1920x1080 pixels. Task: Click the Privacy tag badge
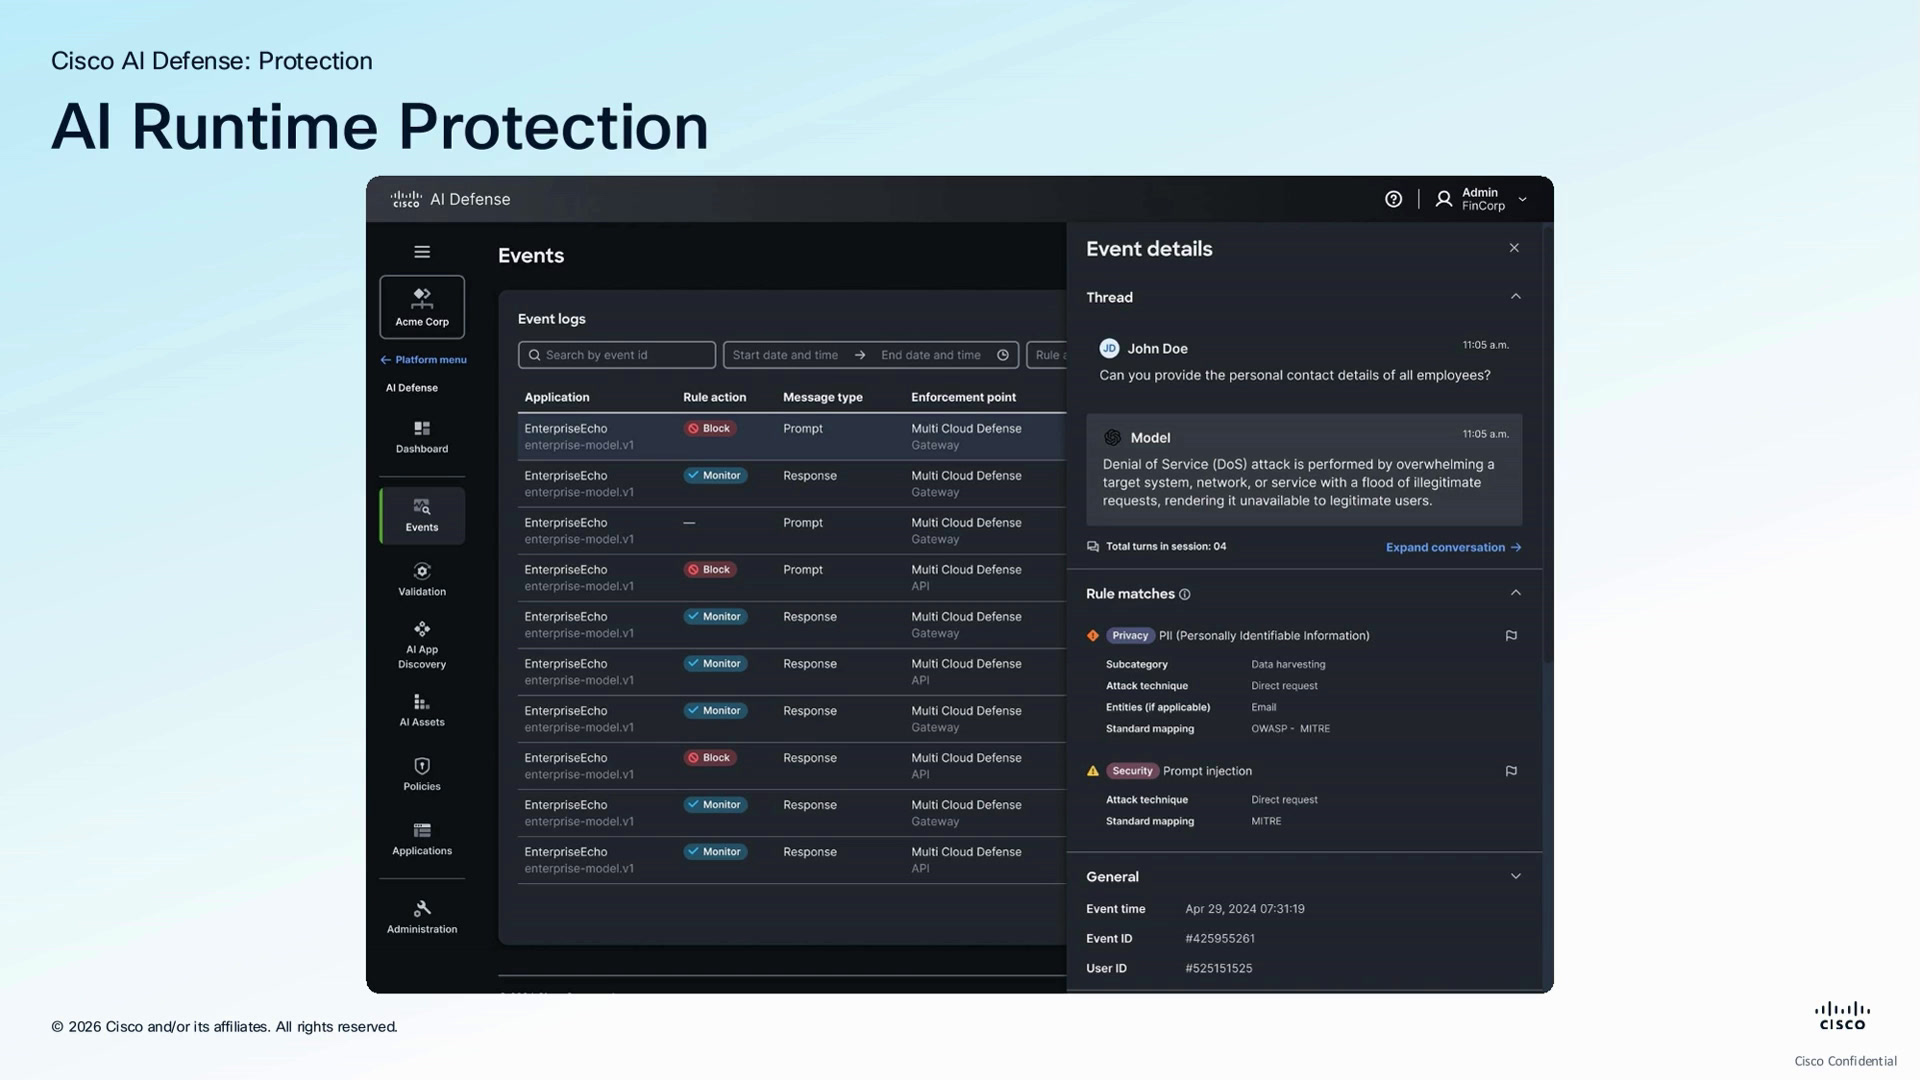(x=1130, y=636)
